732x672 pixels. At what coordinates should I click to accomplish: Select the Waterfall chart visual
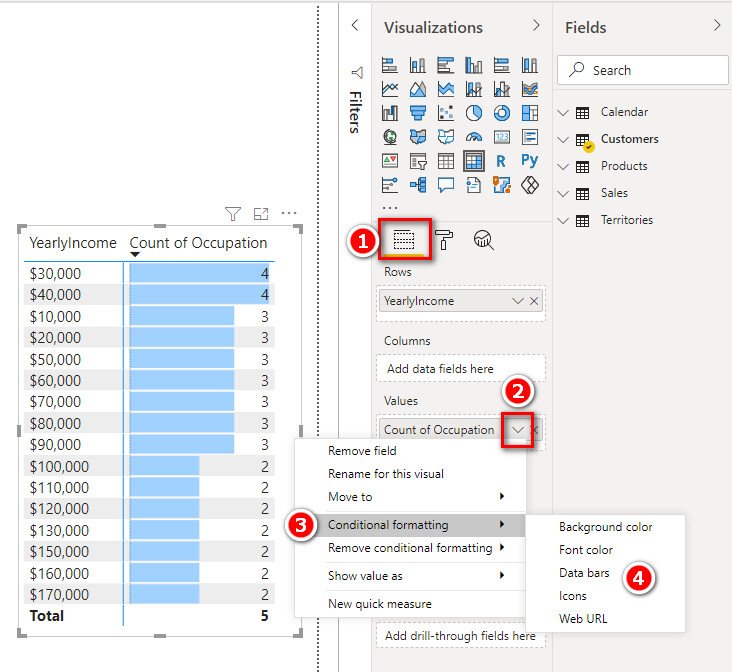[390, 113]
